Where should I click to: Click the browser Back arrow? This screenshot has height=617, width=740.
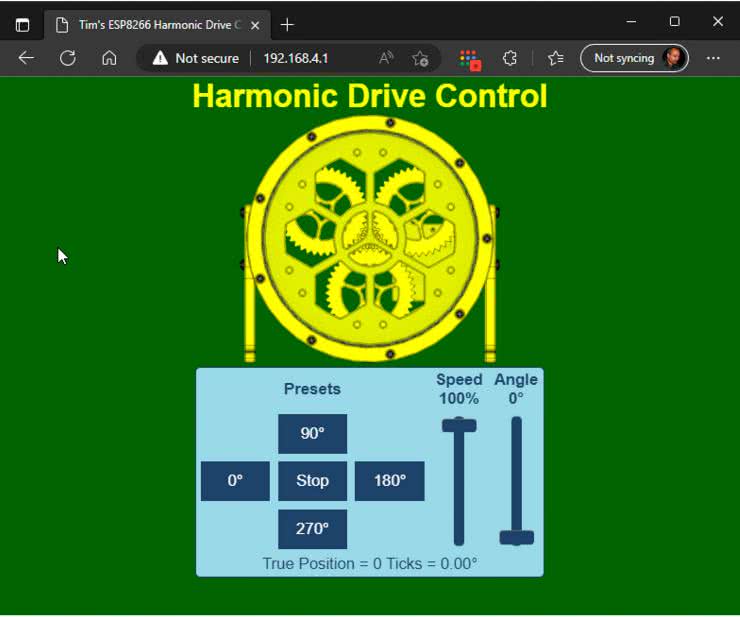coord(26,58)
